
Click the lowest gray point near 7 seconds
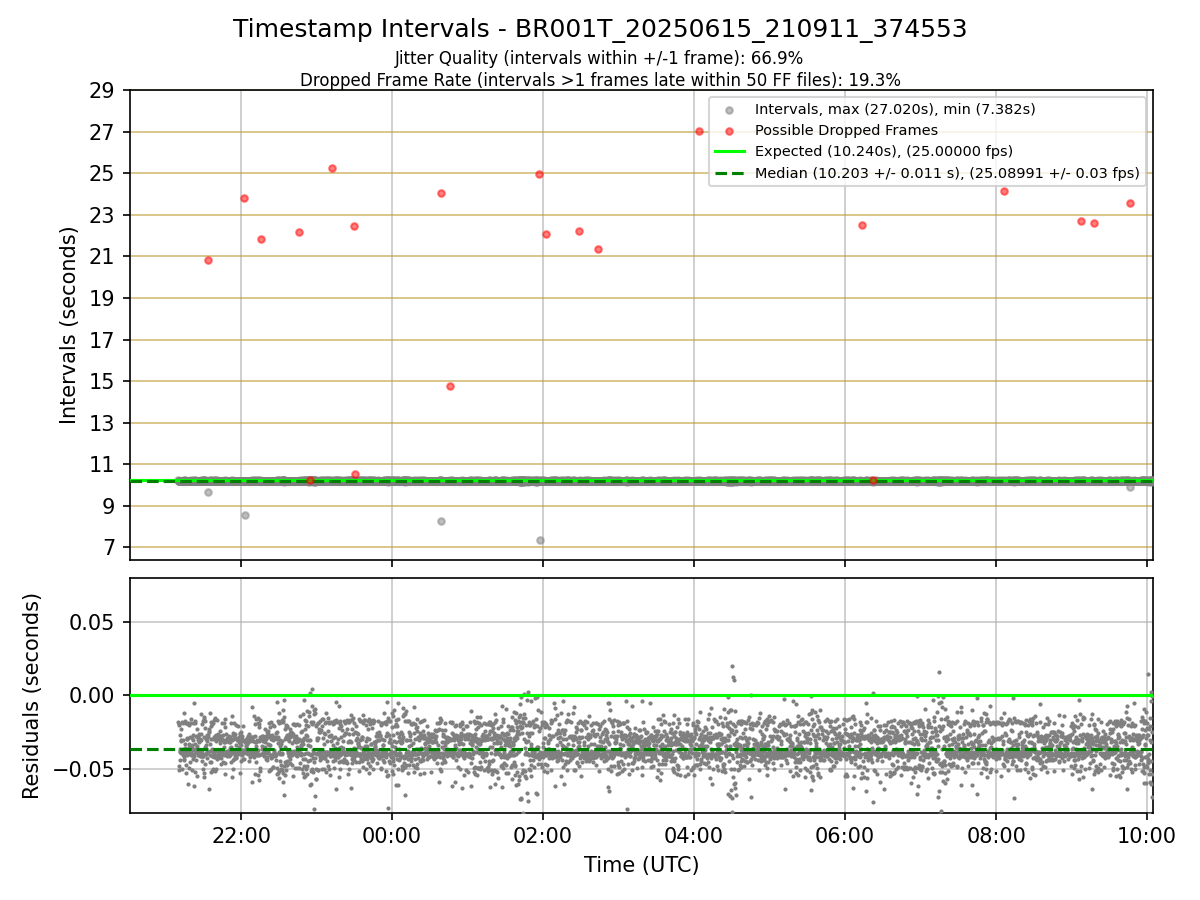point(540,540)
